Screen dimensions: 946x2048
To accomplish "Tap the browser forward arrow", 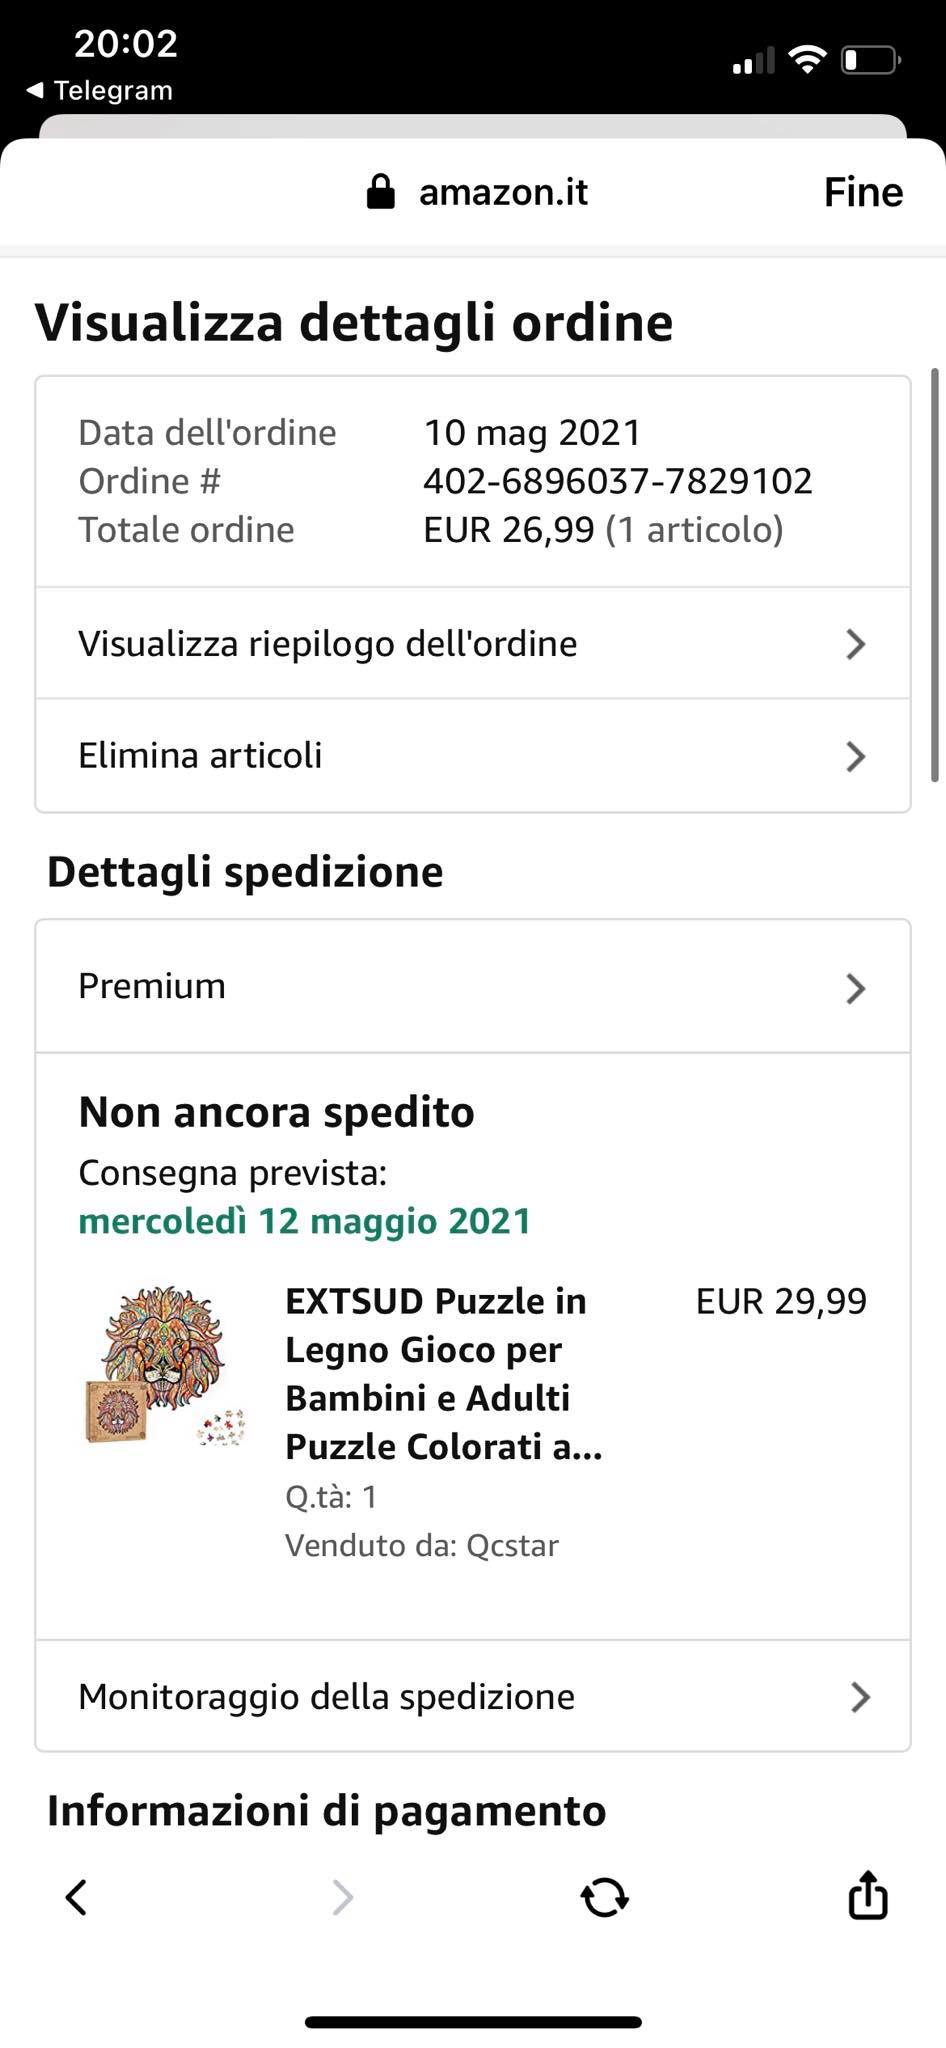I will tap(342, 1897).
